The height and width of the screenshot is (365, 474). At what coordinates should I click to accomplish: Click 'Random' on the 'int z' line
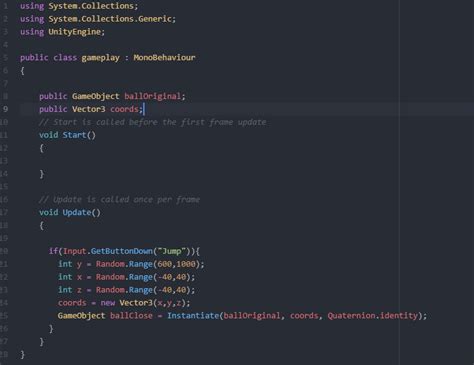tap(110, 290)
